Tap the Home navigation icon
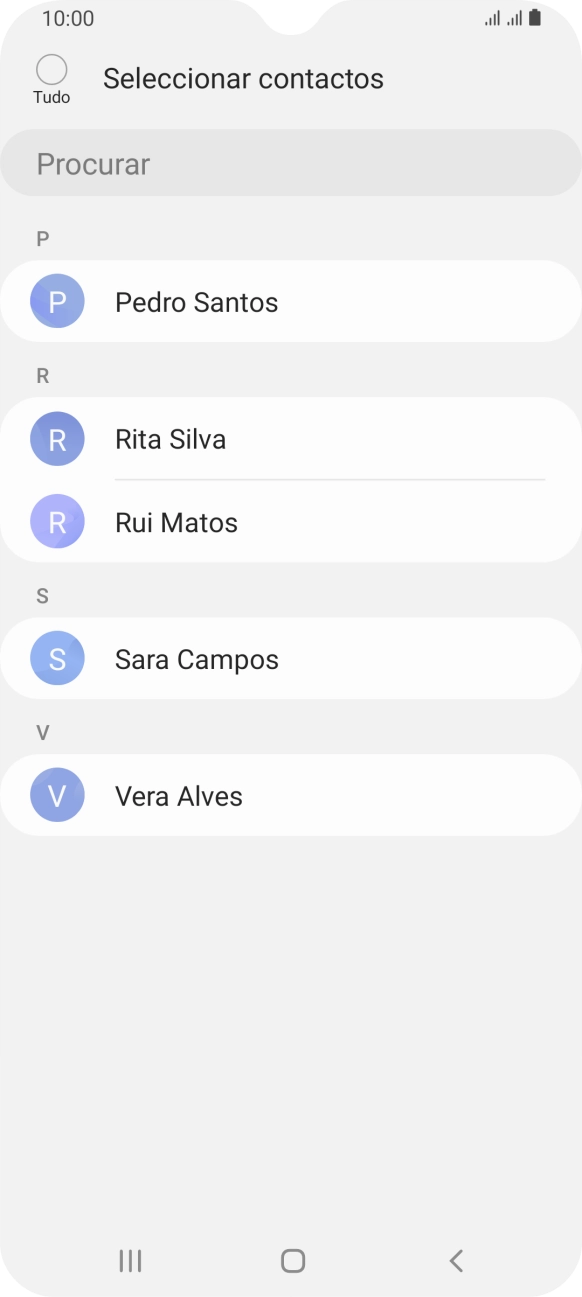 291,1261
